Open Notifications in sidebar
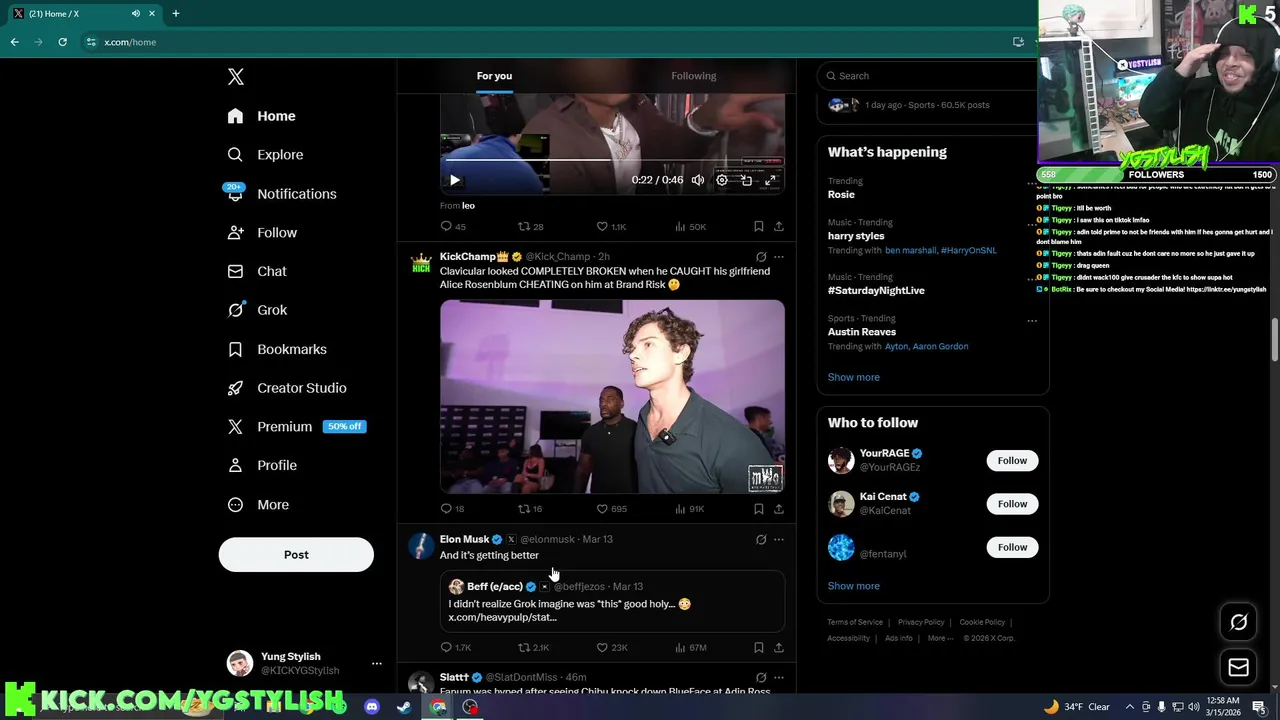Image resolution: width=1280 pixels, height=720 pixels. [281, 194]
